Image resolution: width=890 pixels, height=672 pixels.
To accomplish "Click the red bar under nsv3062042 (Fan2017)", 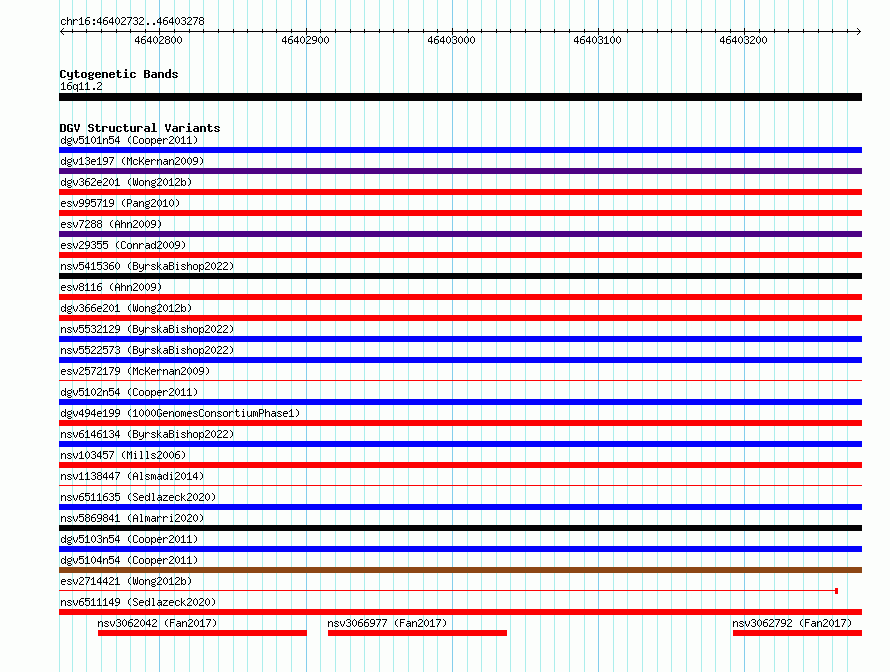I will click(x=202, y=633).
